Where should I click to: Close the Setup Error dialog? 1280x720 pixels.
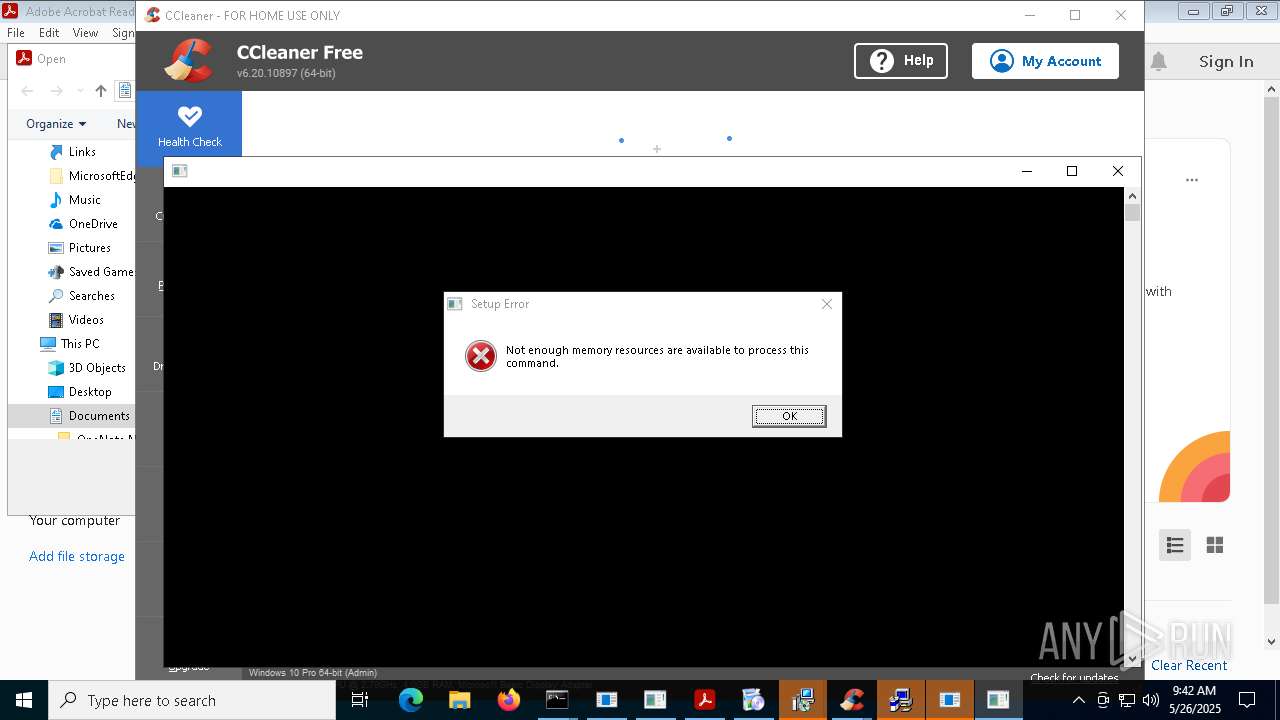827,304
